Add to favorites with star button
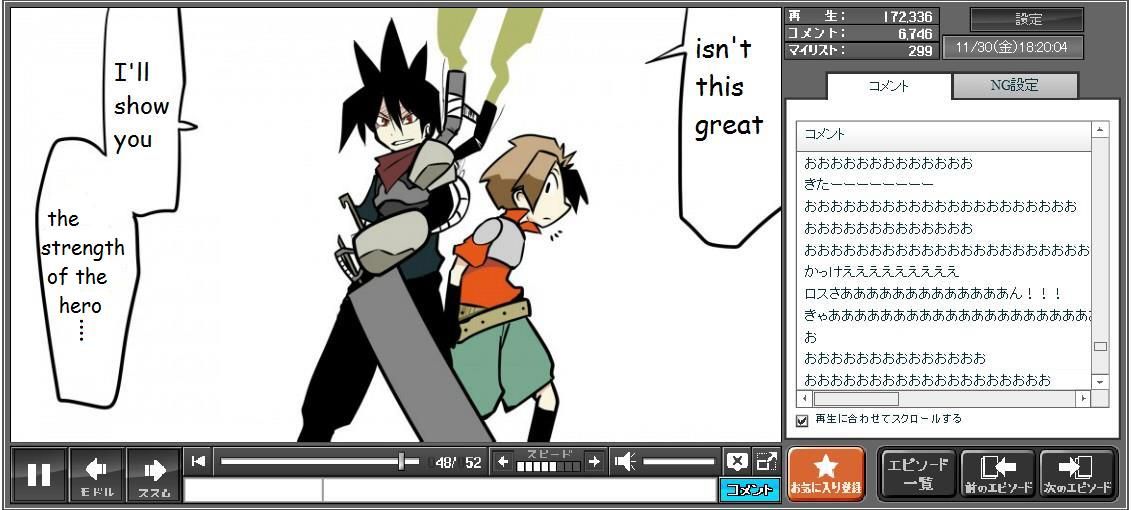The image size is (1131, 510). click(826, 473)
